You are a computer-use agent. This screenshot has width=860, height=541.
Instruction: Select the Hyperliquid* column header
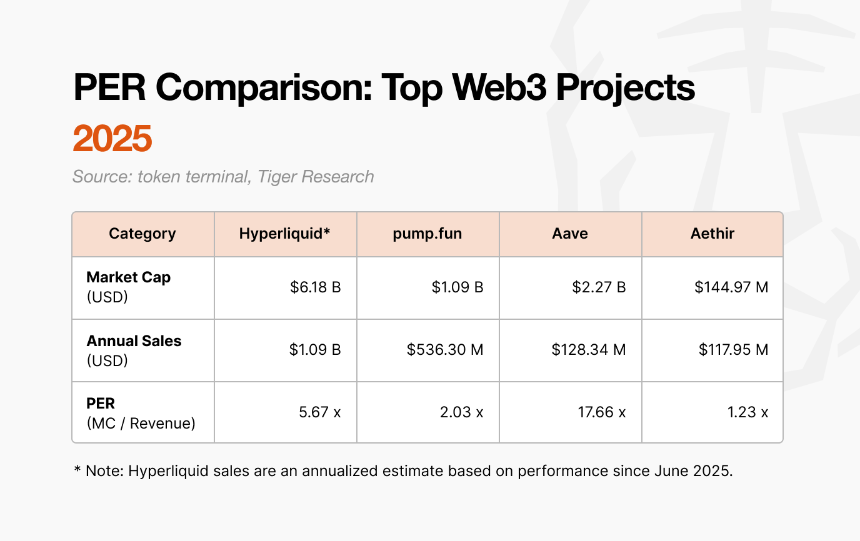tap(285, 234)
